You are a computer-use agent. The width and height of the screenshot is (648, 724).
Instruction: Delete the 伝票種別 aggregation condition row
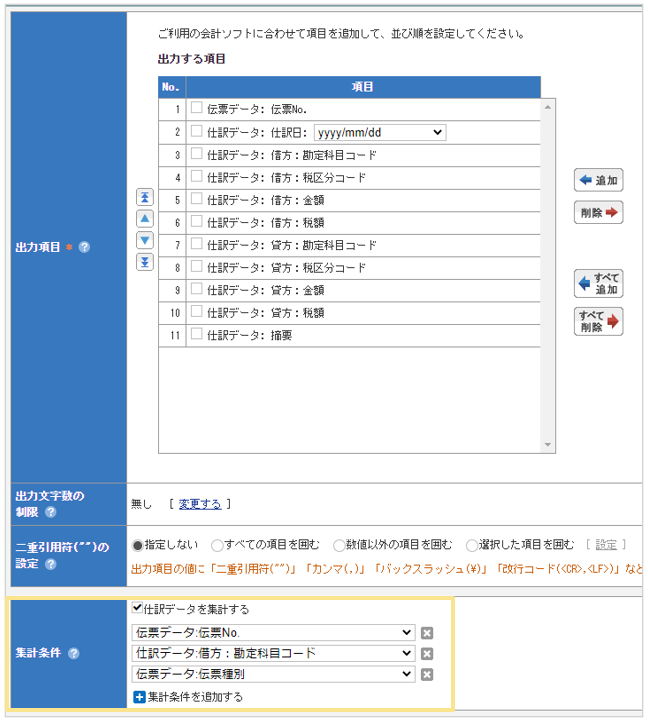[427, 675]
